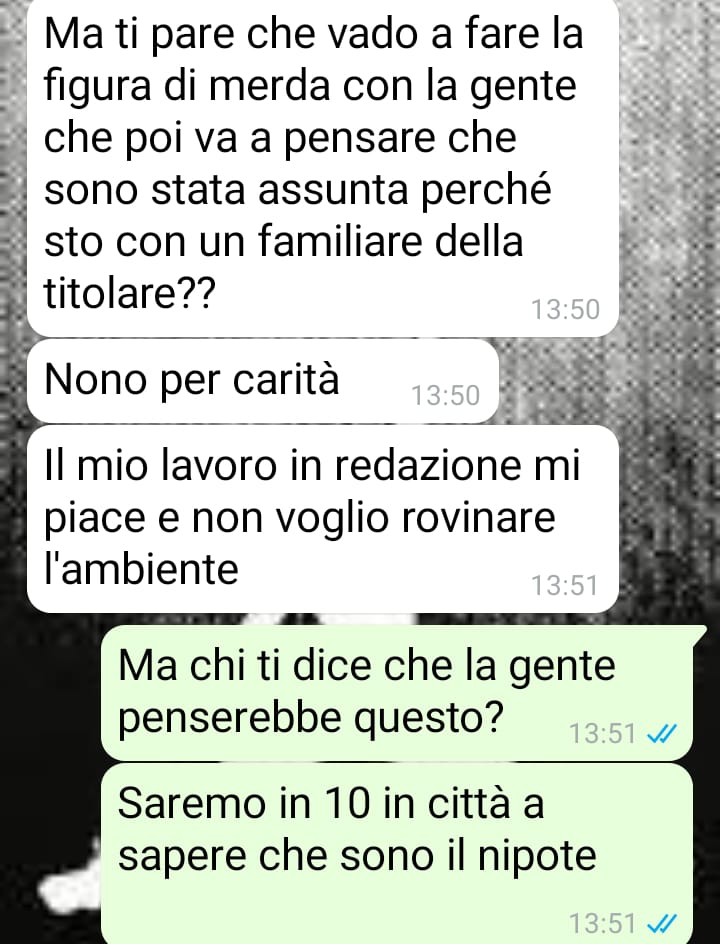Tap the chat wallpaper right of 'Nono per carità'
Viewport: 720px width, 944px height.
coord(608,381)
